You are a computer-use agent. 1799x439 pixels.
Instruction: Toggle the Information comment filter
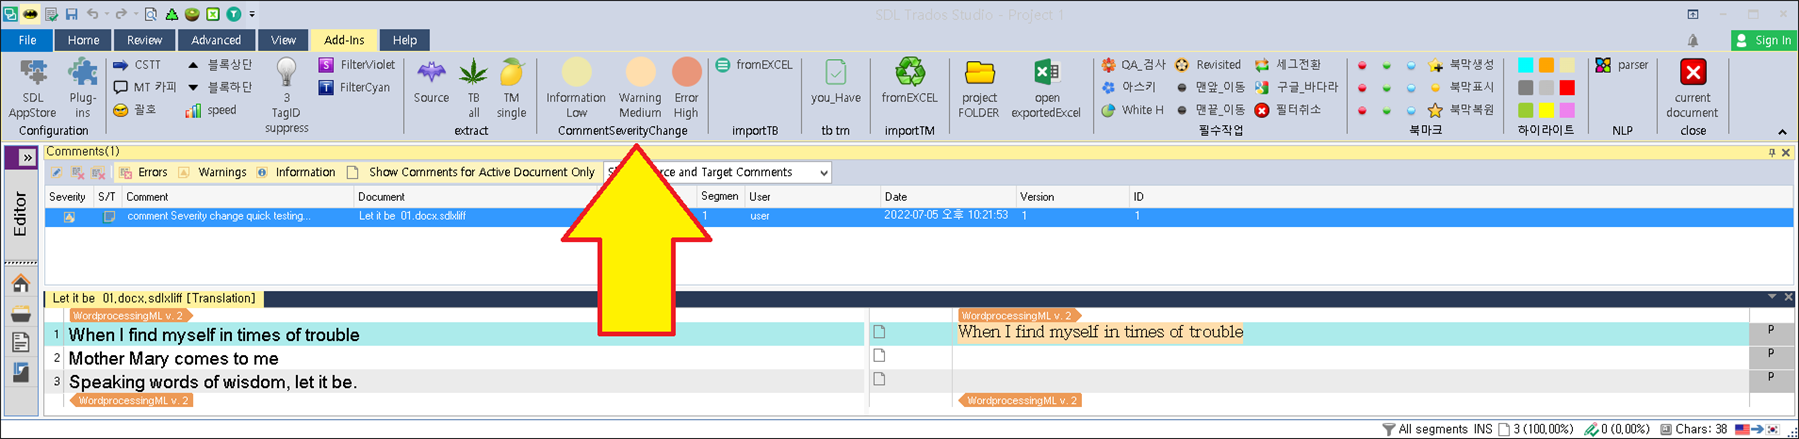tap(296, 172)
